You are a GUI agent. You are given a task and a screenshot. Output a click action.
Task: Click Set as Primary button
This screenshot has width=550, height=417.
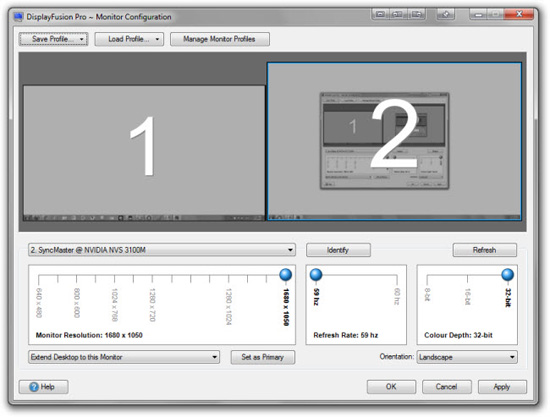click(263, 357)
